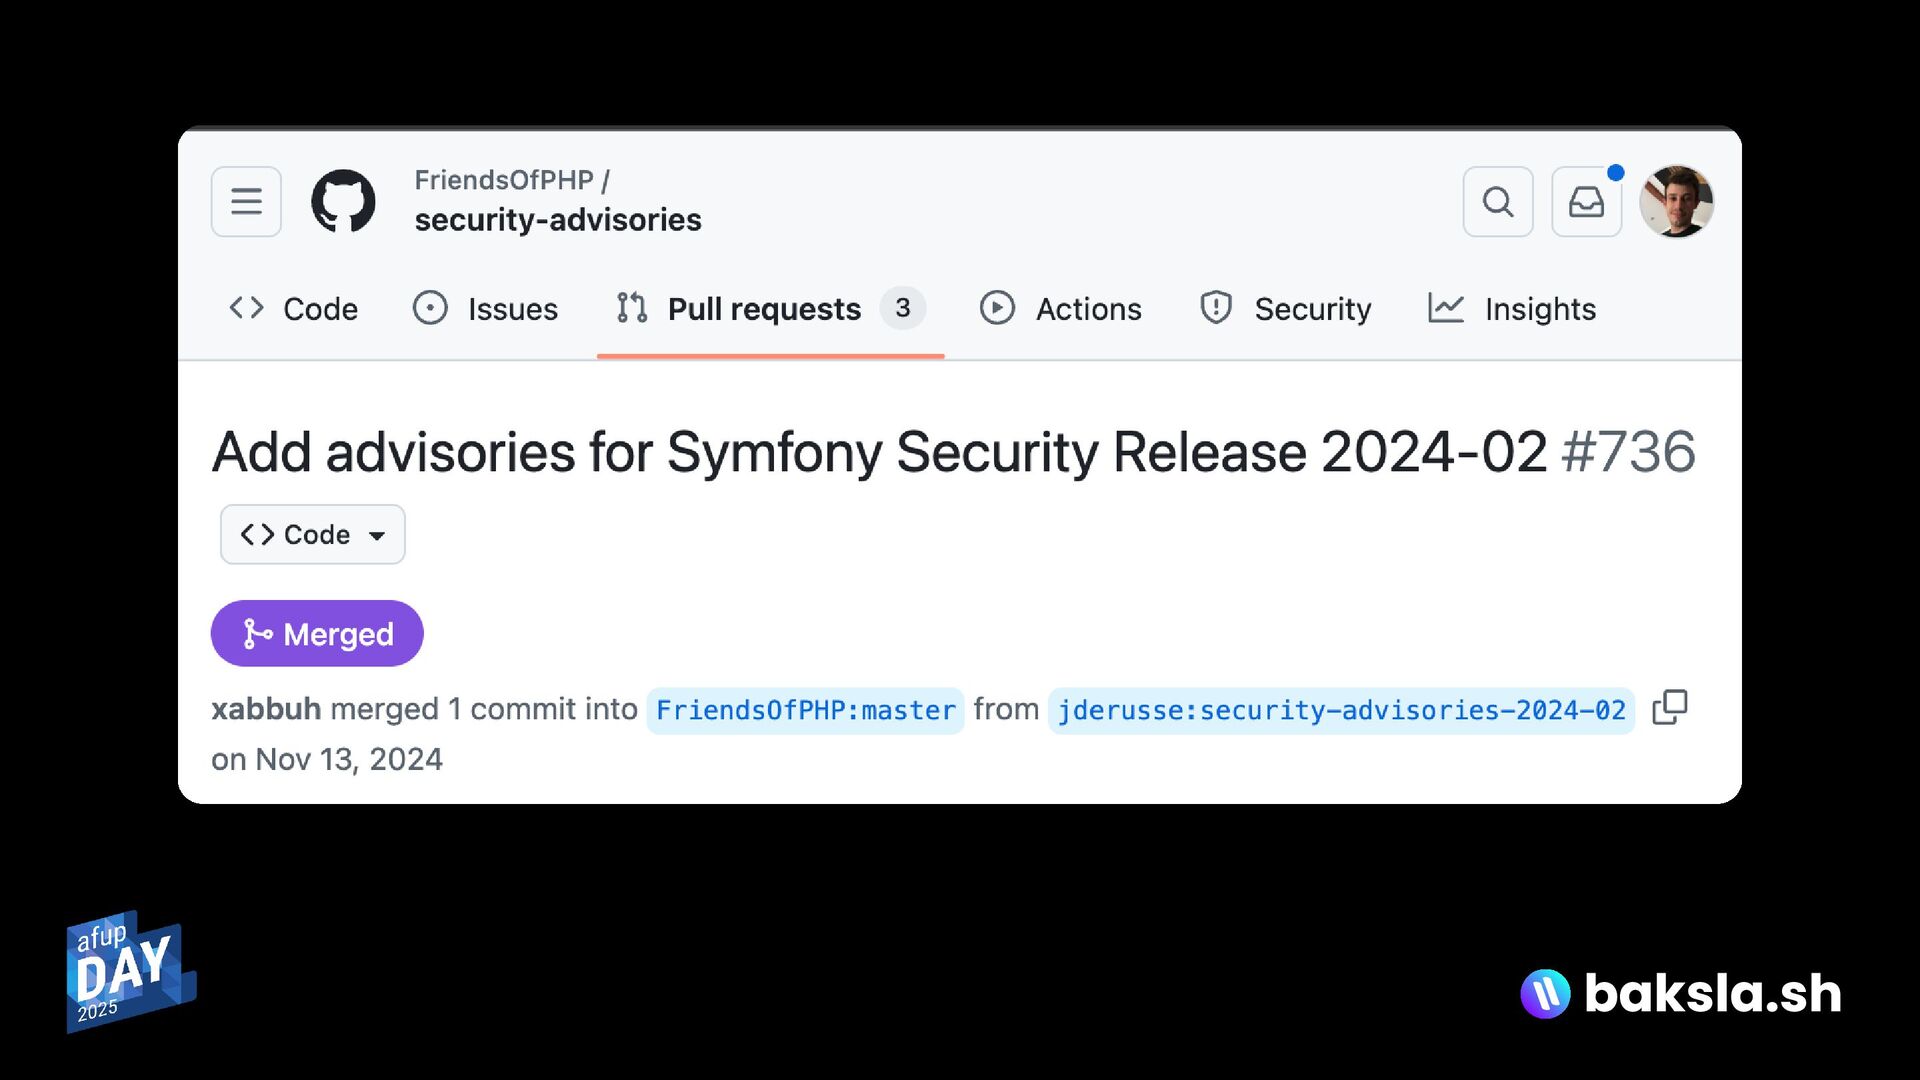Click the Actions play icon
Viewport: 1920px width, 1080px height.
coord(997,308)
